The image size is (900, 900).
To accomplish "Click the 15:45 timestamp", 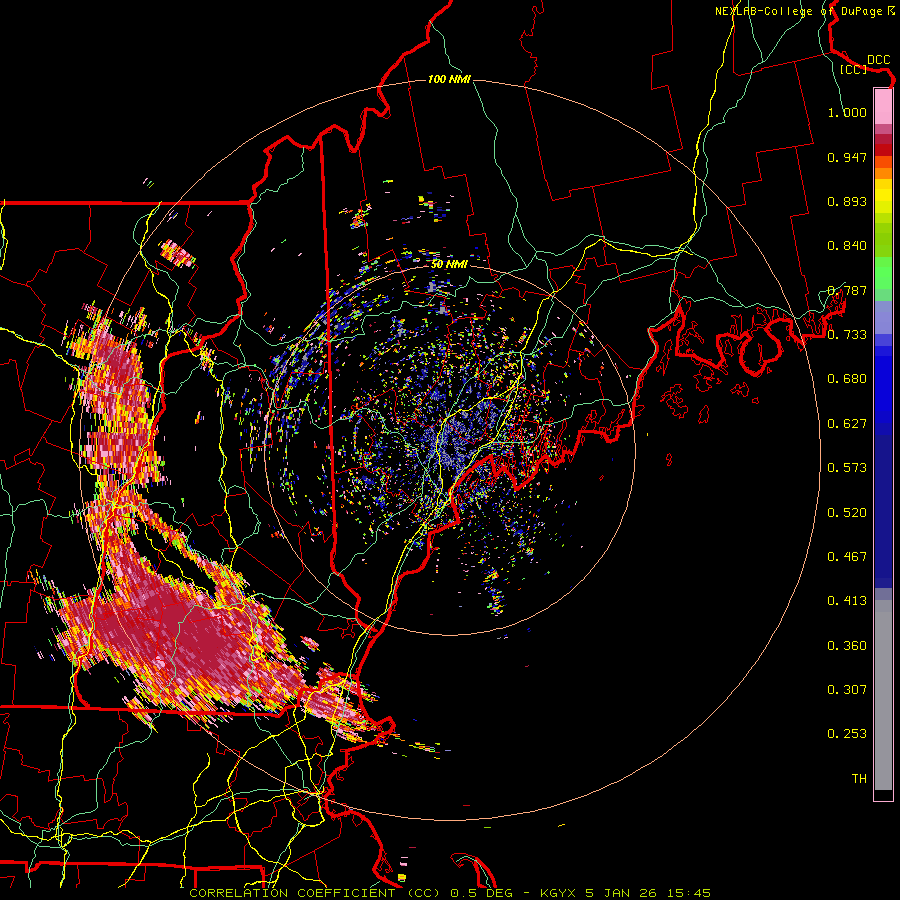I will click(x=690, y=893).
